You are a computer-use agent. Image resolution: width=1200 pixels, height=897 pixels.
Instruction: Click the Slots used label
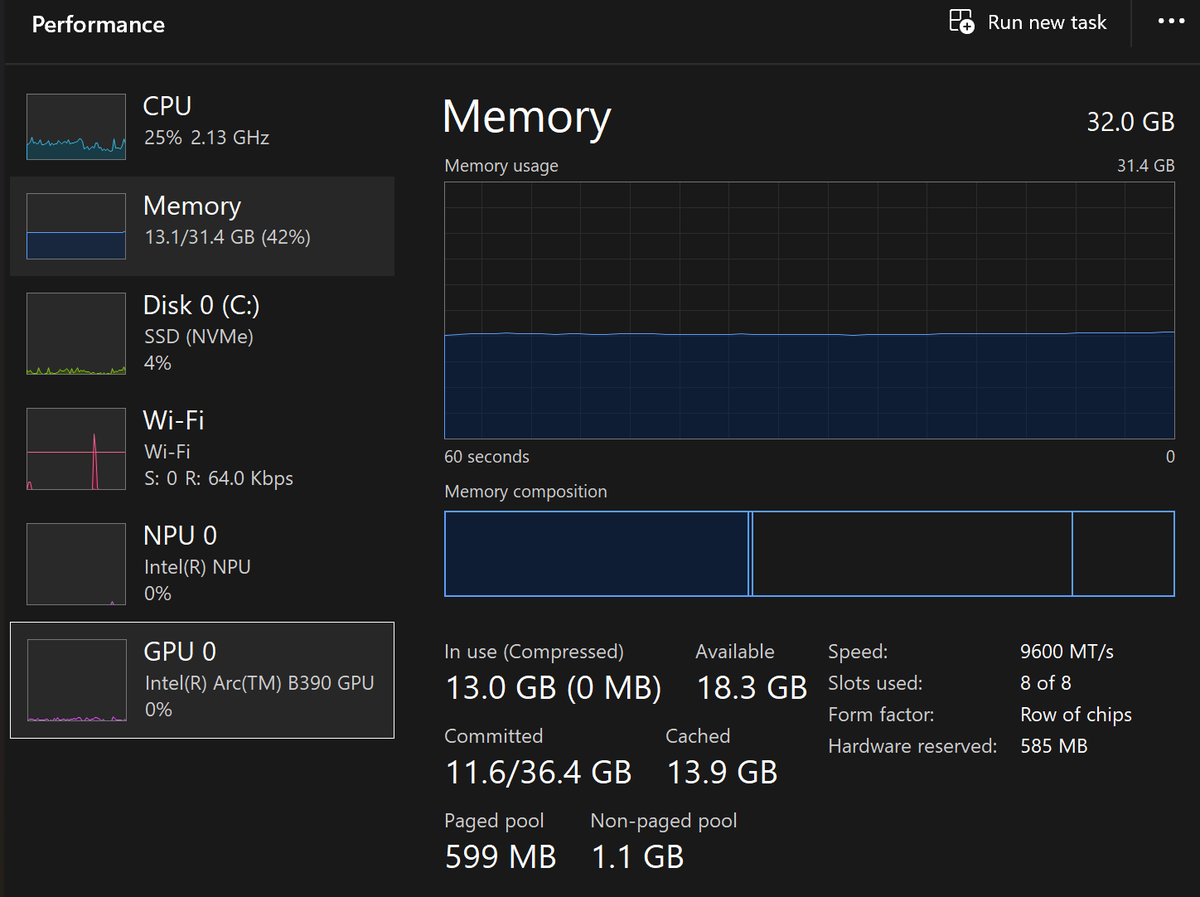875,684
